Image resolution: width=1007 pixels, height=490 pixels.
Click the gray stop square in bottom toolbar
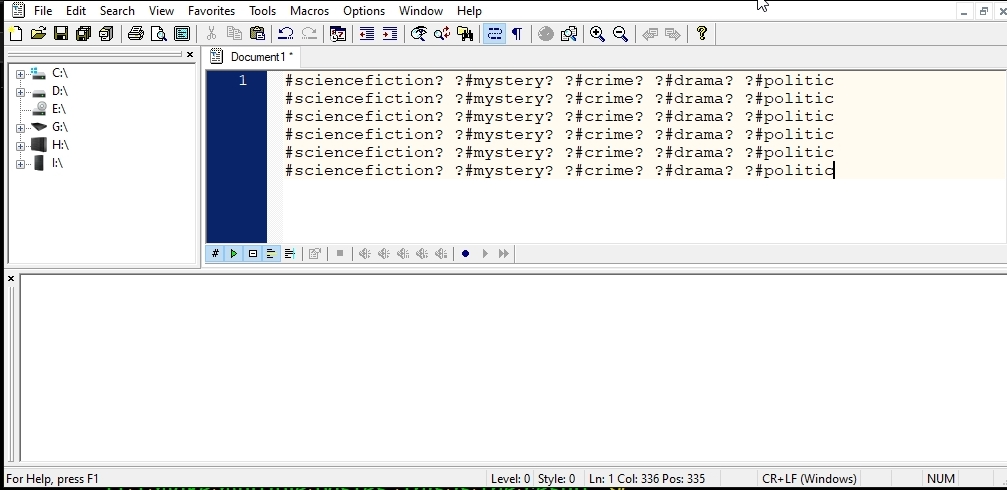coord(340,254)
